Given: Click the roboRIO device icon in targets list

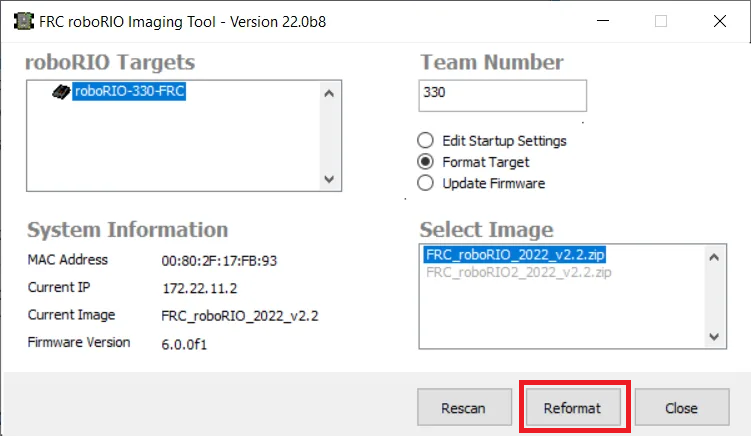Looking at the screenshot, I should [x=61, y=92].
